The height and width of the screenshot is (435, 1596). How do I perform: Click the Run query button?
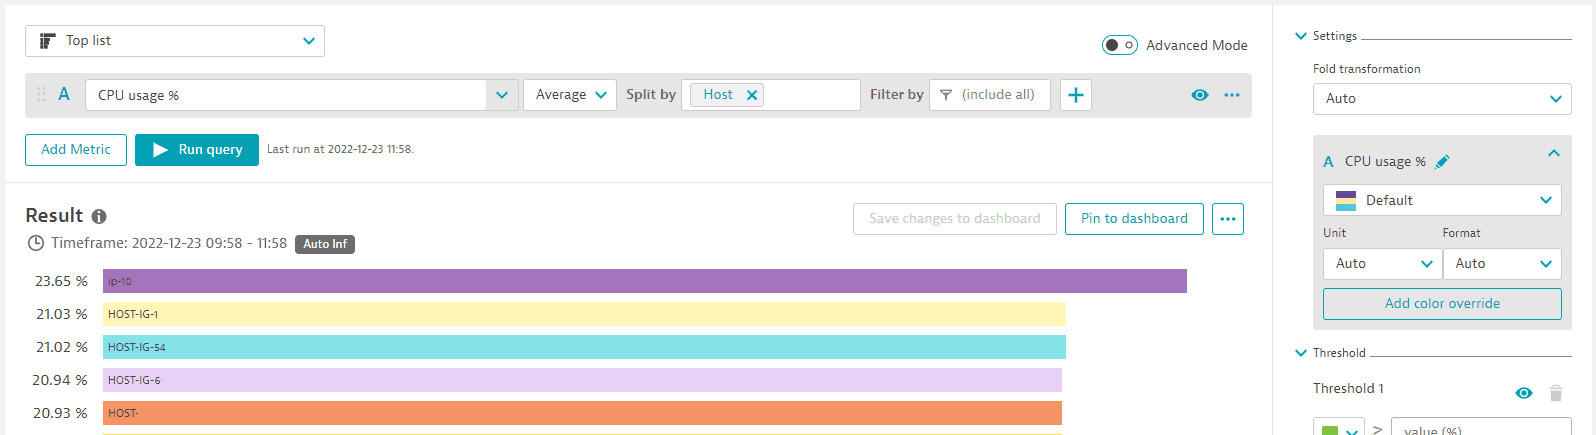point(197,150)
